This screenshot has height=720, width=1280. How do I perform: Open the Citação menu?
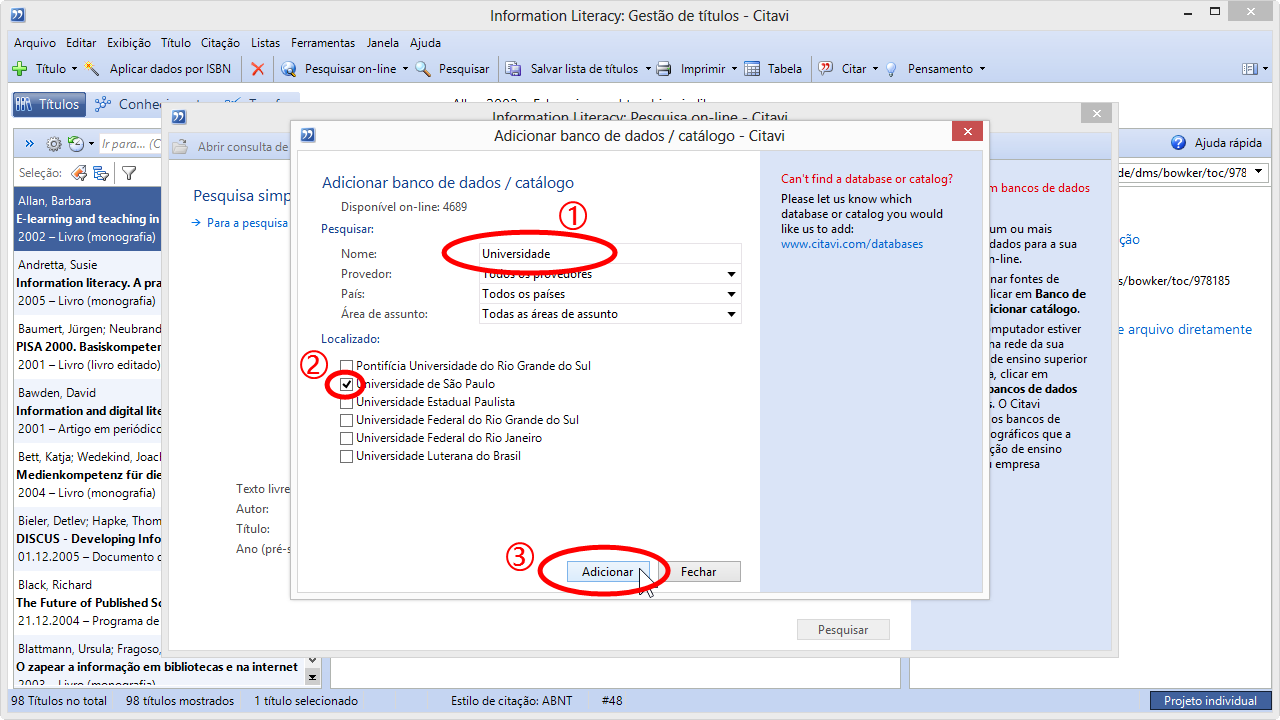[x=220, y=43]
